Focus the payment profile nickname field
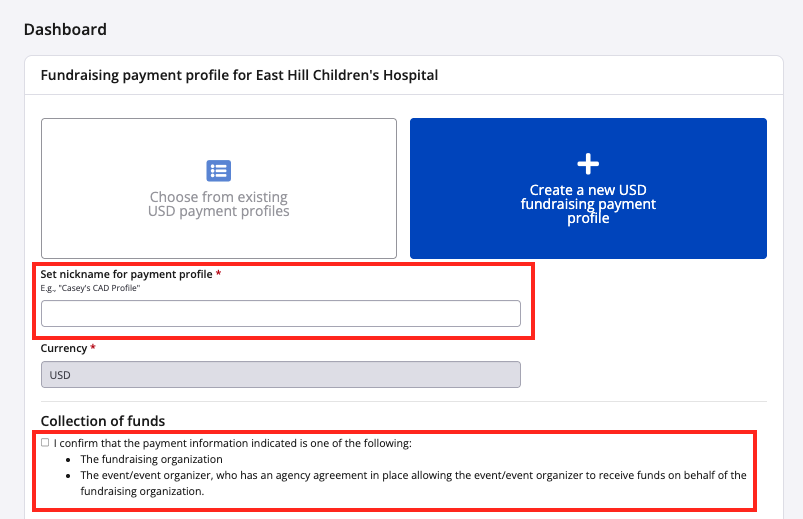This screenshot has height=519, width=803. click(x=280, y=313)
